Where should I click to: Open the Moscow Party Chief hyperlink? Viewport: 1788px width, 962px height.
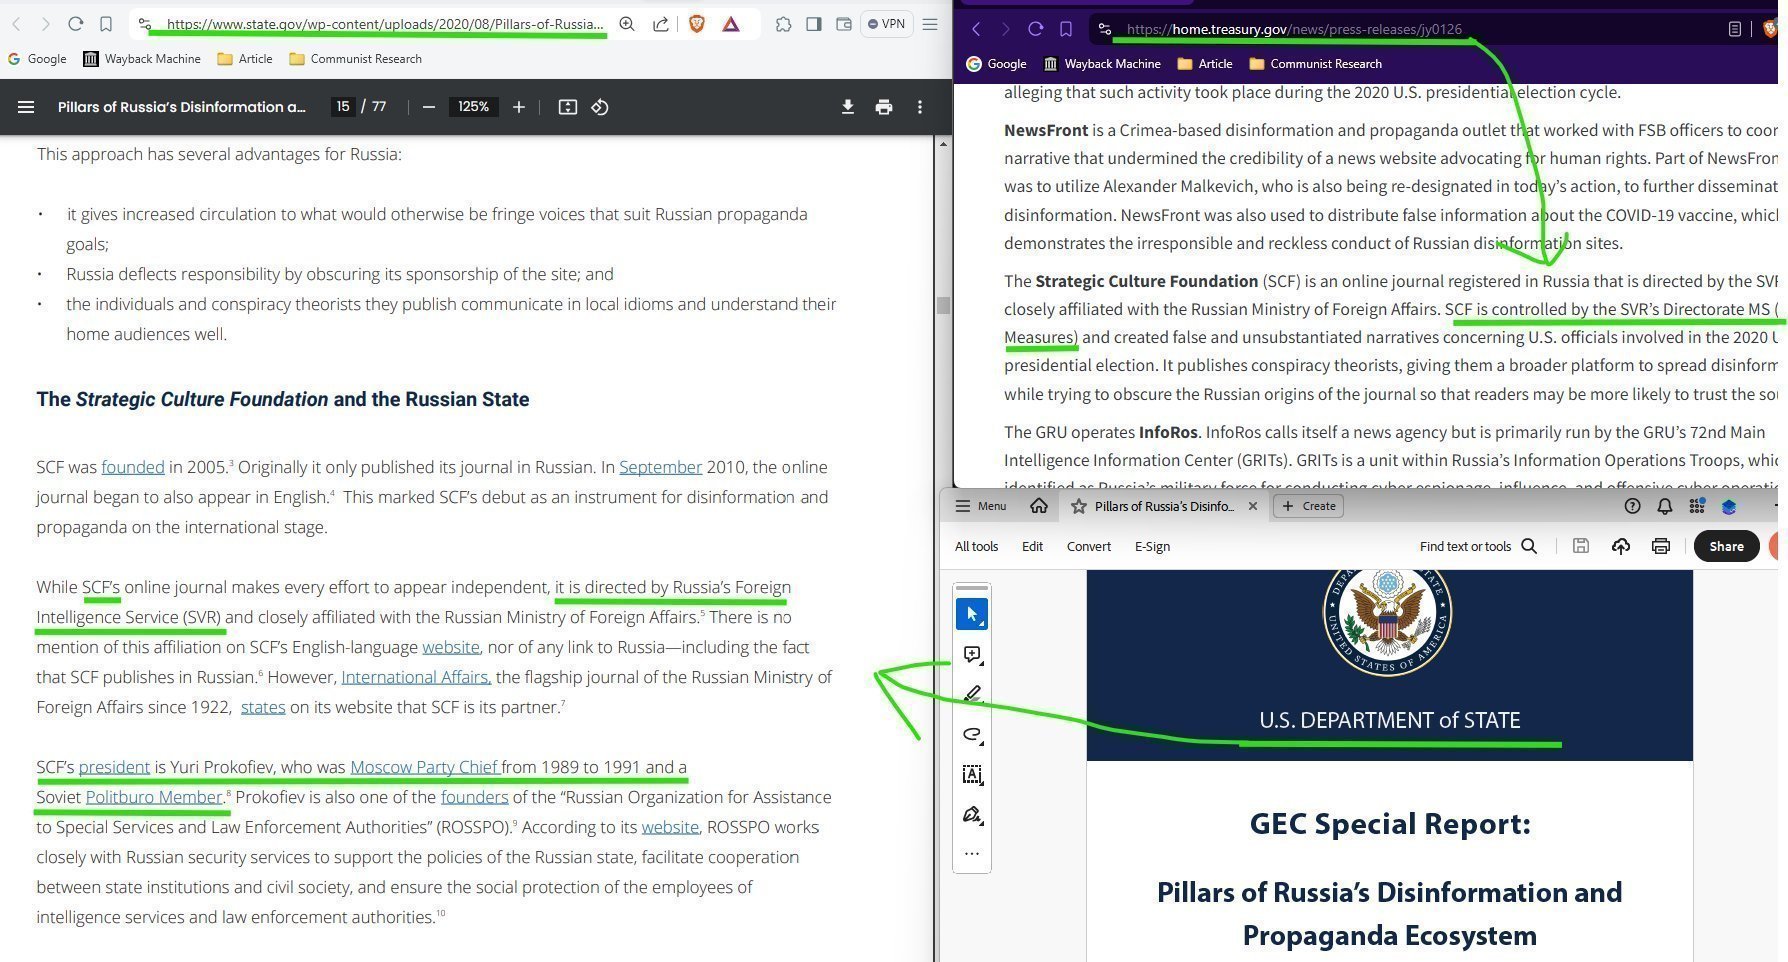coord(424,767)
